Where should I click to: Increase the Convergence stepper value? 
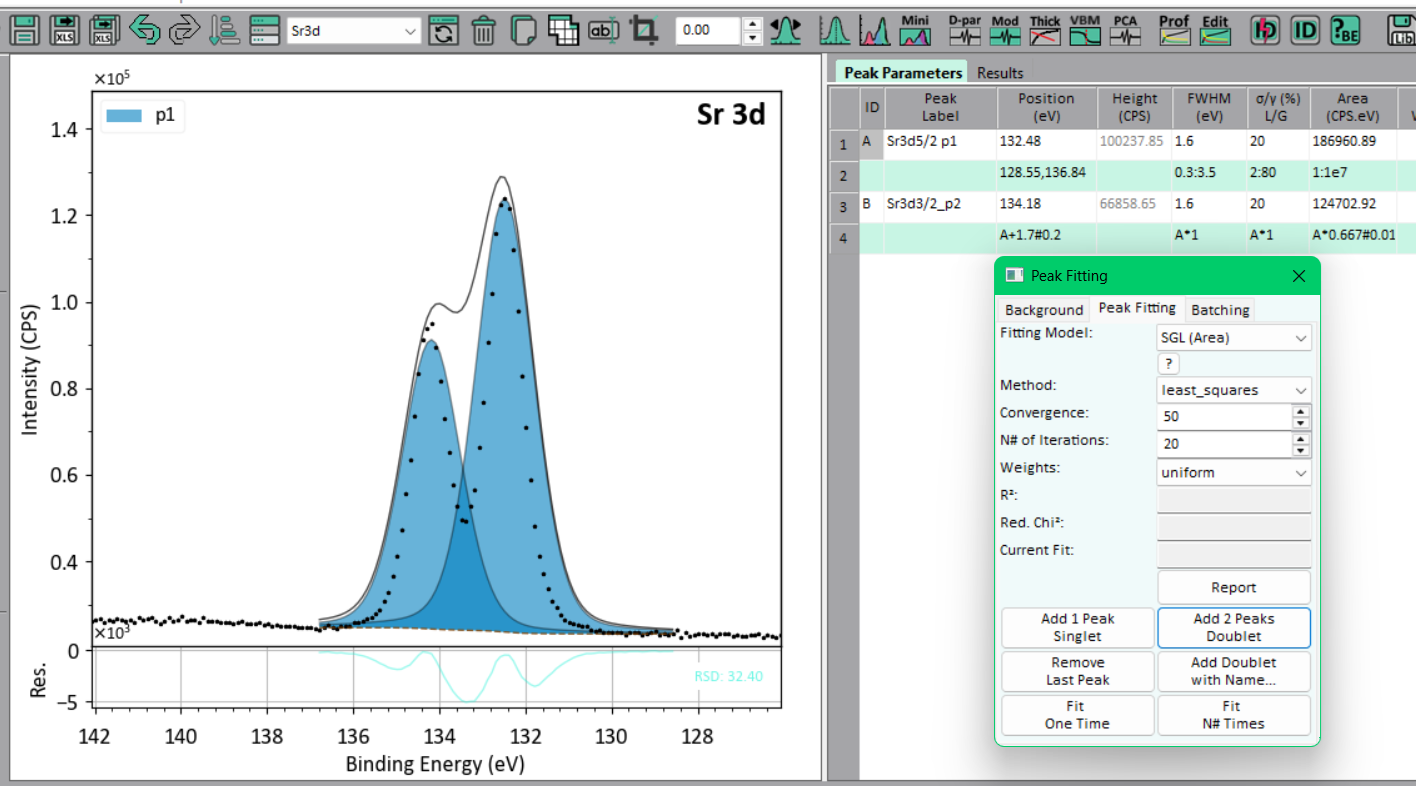click(1301, 410)
